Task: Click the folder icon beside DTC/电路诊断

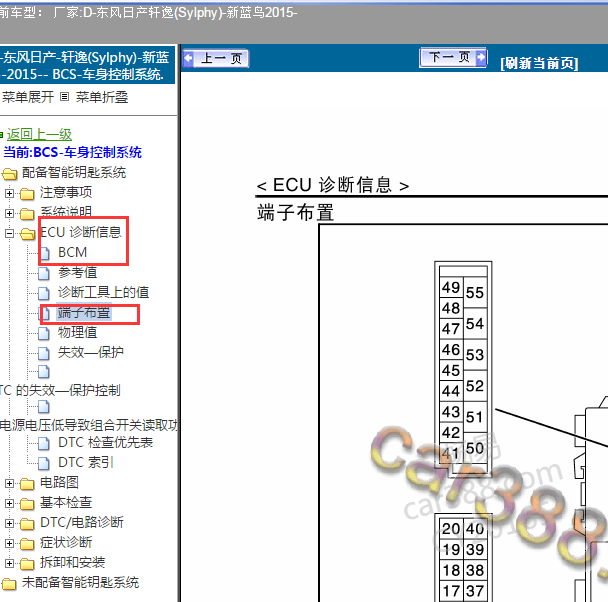Action: 27,524
